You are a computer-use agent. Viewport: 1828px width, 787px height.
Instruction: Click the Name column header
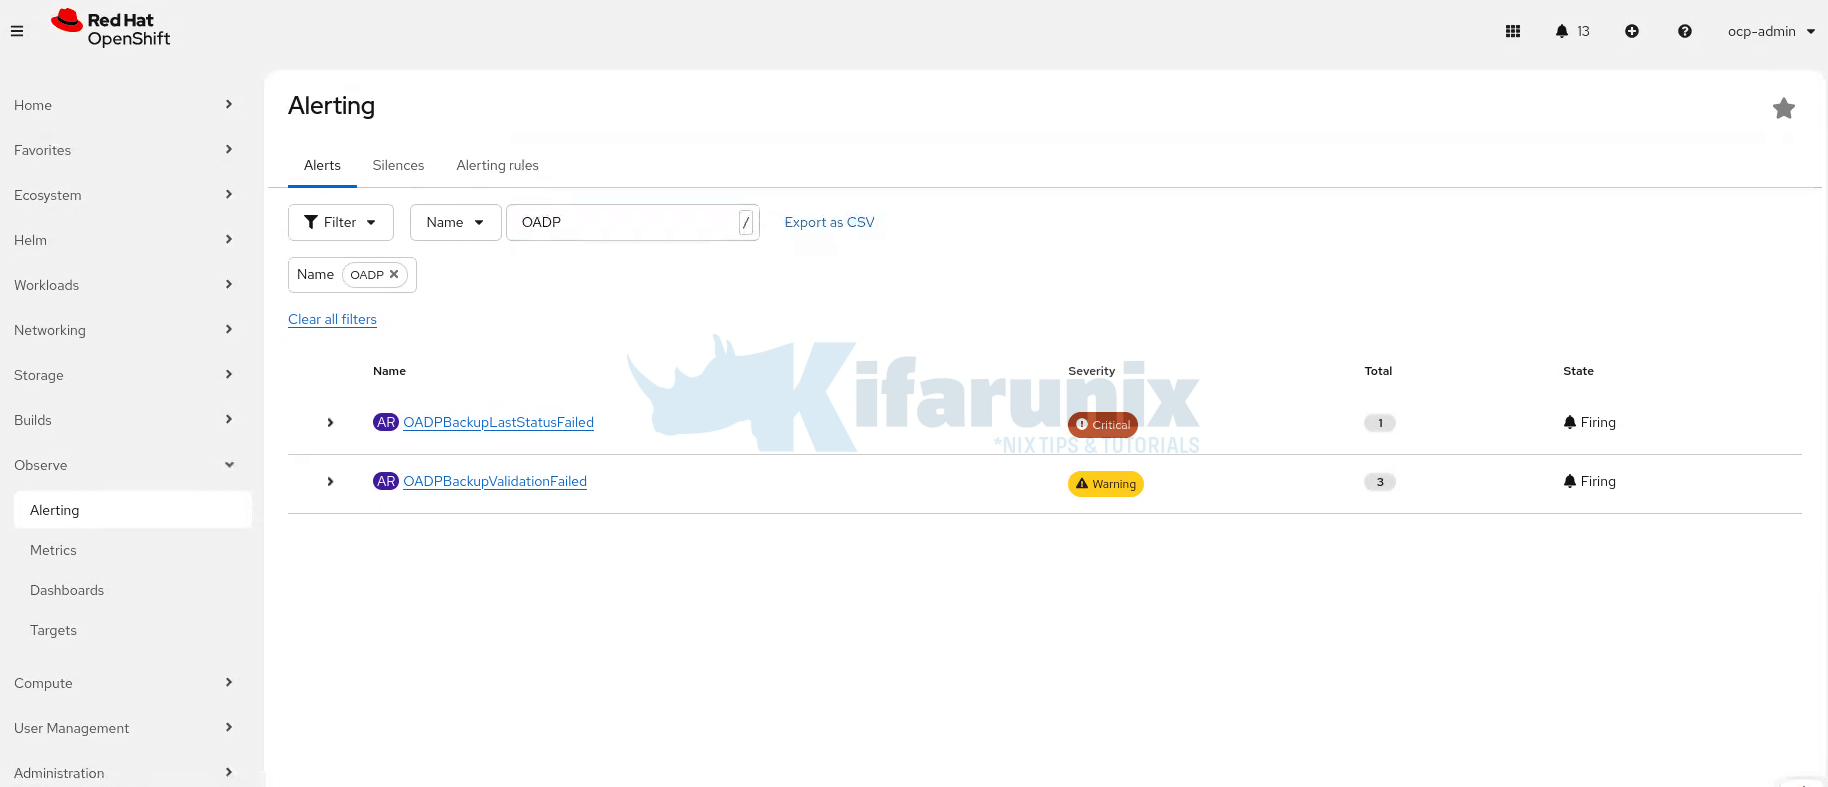[x=389, y=371]
